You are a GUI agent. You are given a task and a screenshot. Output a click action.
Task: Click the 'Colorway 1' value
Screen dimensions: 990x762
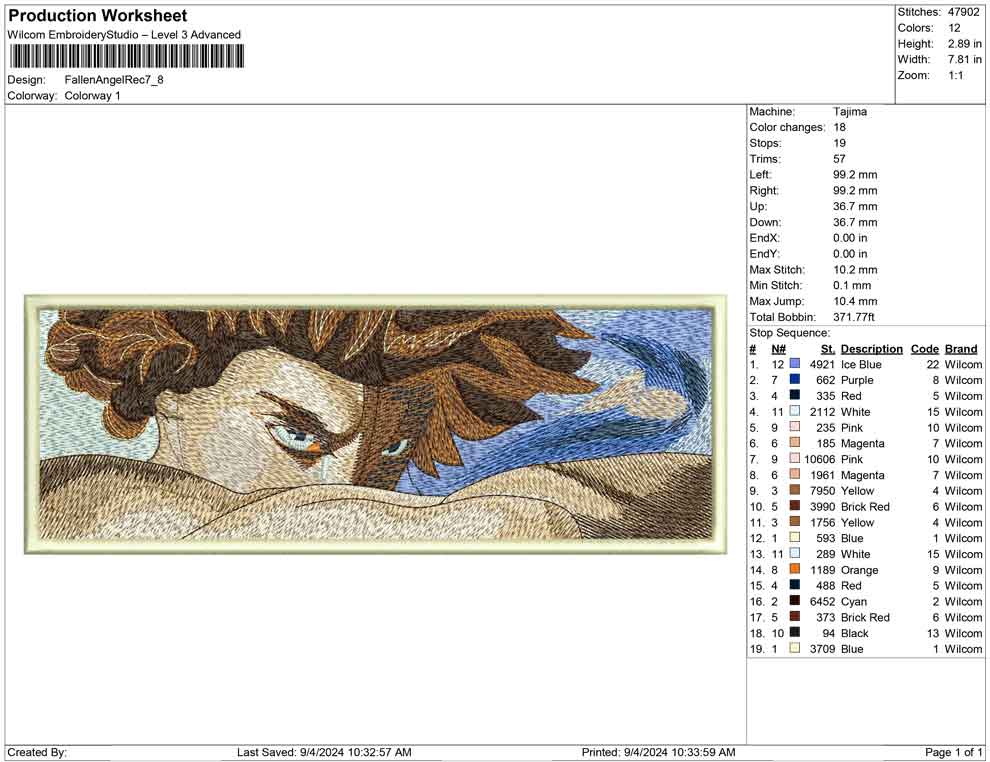tap(92, 96)
